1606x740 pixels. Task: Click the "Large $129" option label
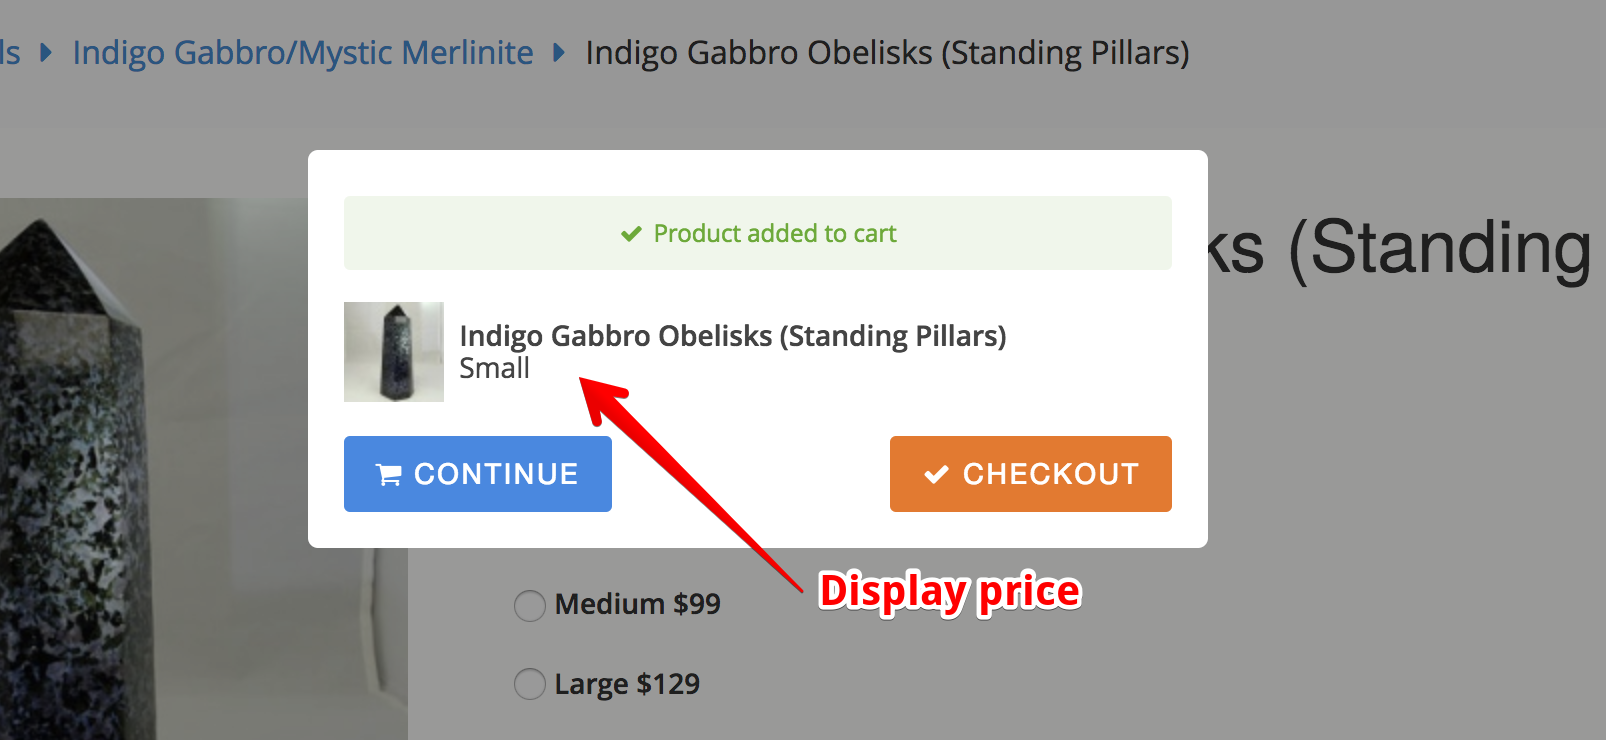(x=627, y=685)
